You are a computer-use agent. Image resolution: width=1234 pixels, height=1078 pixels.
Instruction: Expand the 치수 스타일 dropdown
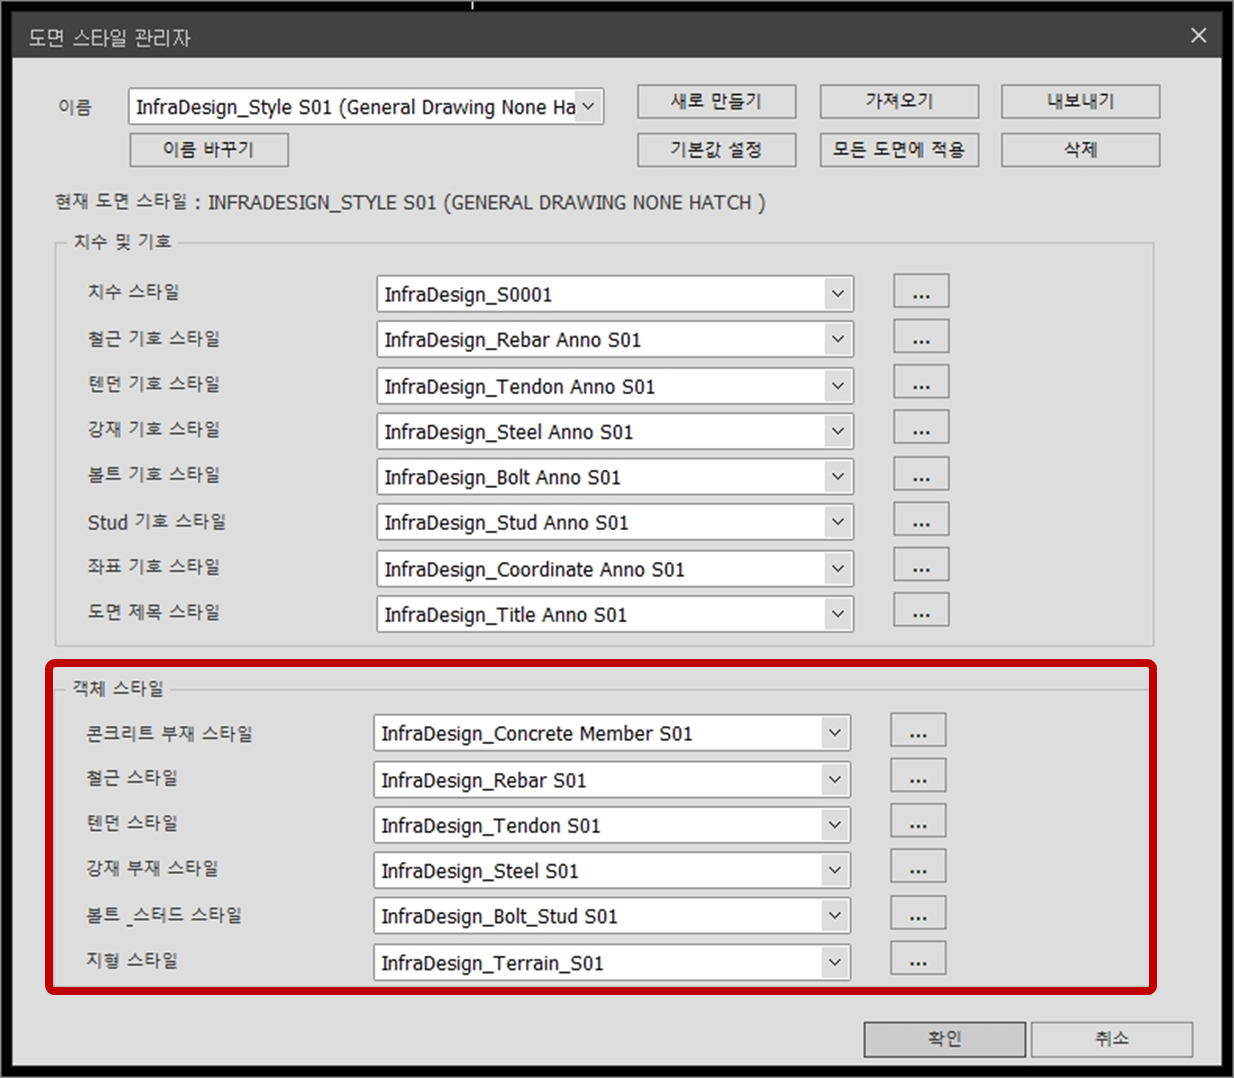837,294
